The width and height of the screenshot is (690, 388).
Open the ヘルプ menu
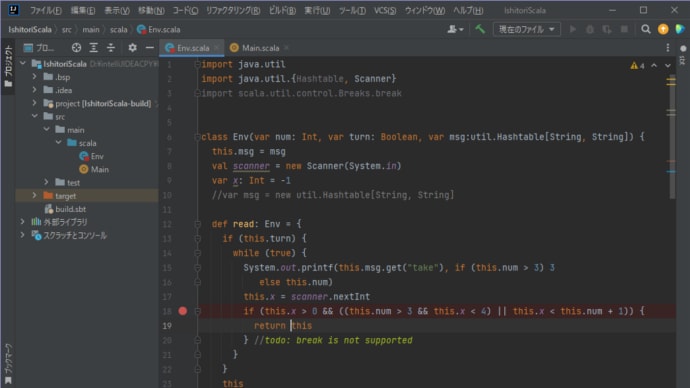(x=468, y=10)
